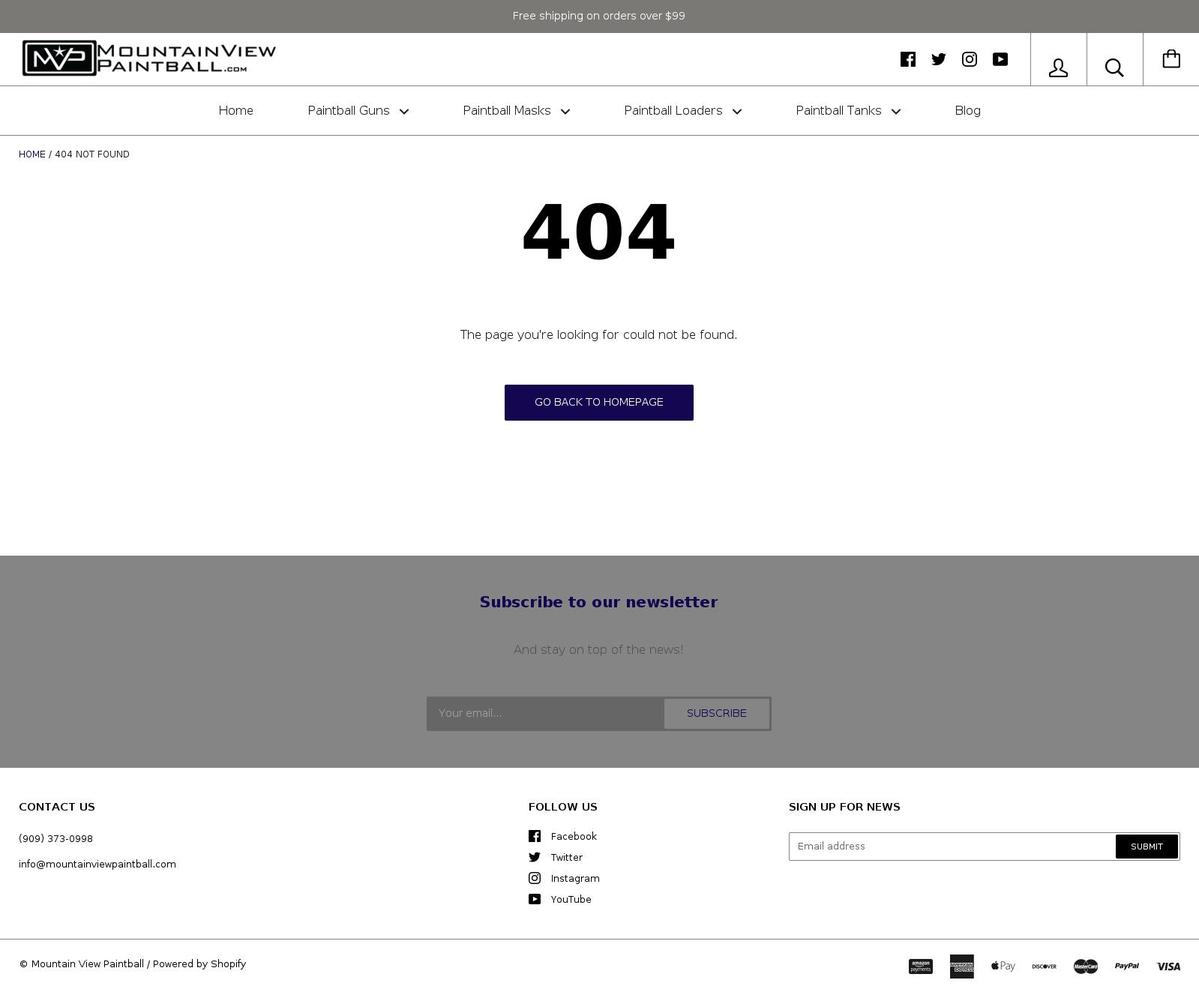The height and width of the screenshot is (989, 1199).
Task: Open Facebook icon in the header
Action: point(908,60)
